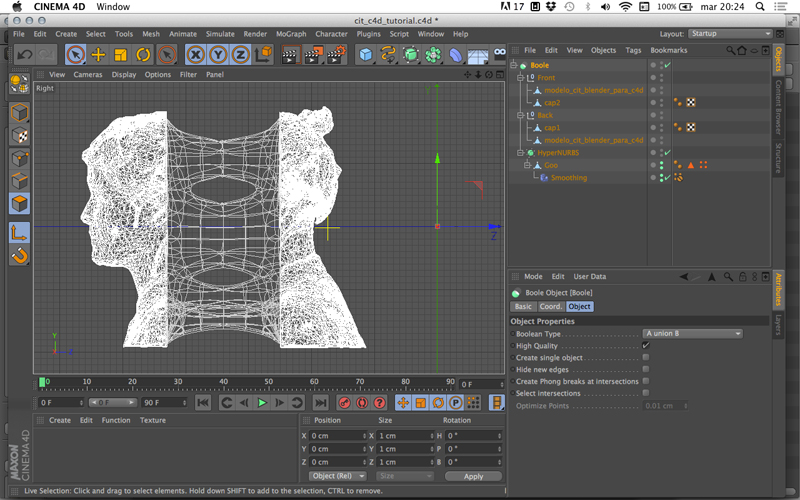The image size is (800, 500).
Task: Collapse the Goo object node
Action: coord(528,165)
